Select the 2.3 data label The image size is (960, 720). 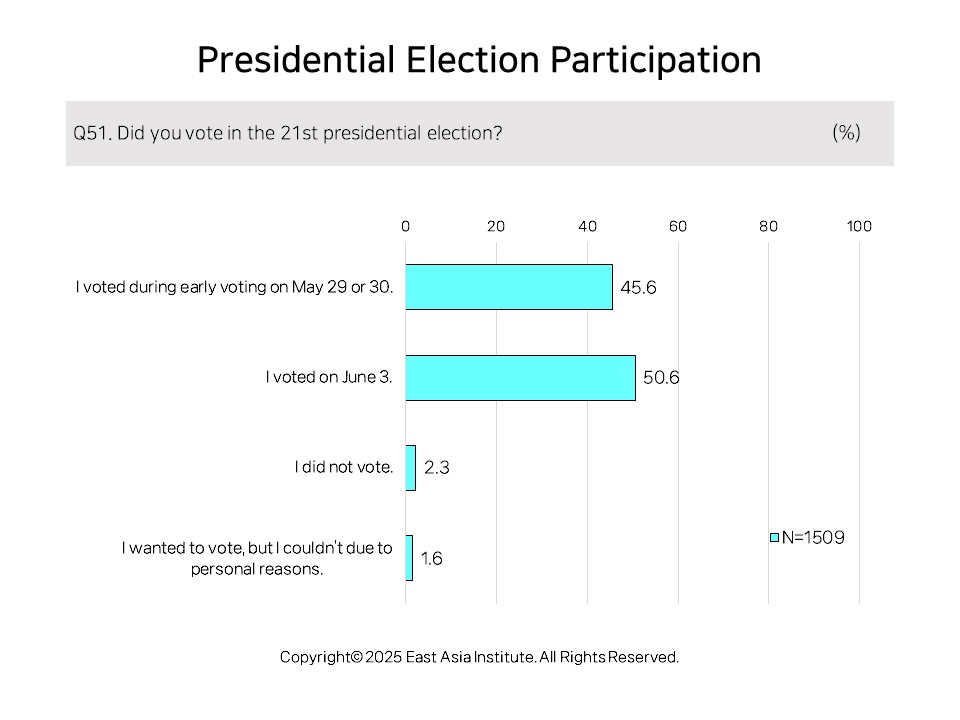coord(437,468)
